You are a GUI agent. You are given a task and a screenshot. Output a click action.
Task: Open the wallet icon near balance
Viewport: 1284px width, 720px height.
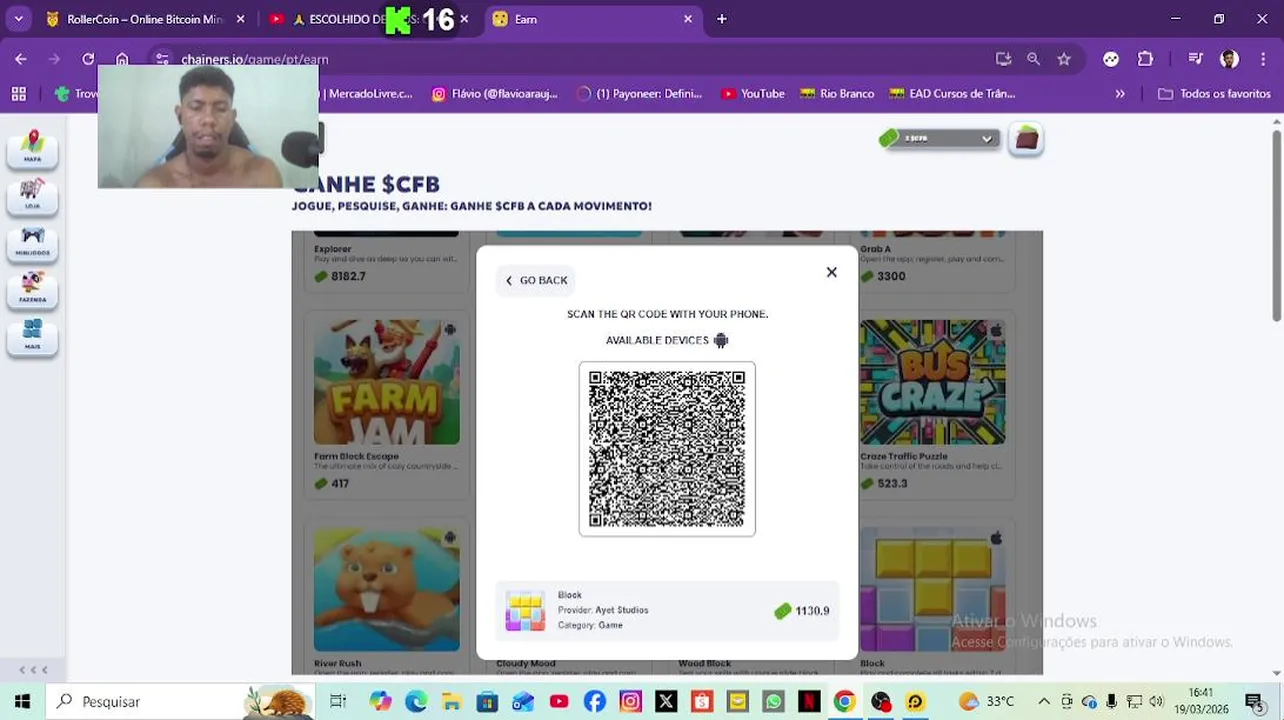point(1026,139)
